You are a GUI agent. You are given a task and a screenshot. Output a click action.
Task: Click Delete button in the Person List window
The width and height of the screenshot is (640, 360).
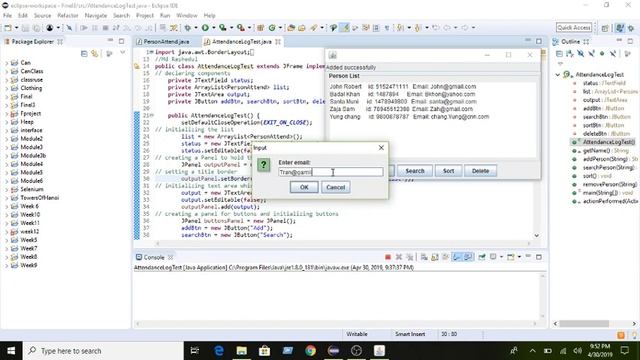tap(480, 171)
